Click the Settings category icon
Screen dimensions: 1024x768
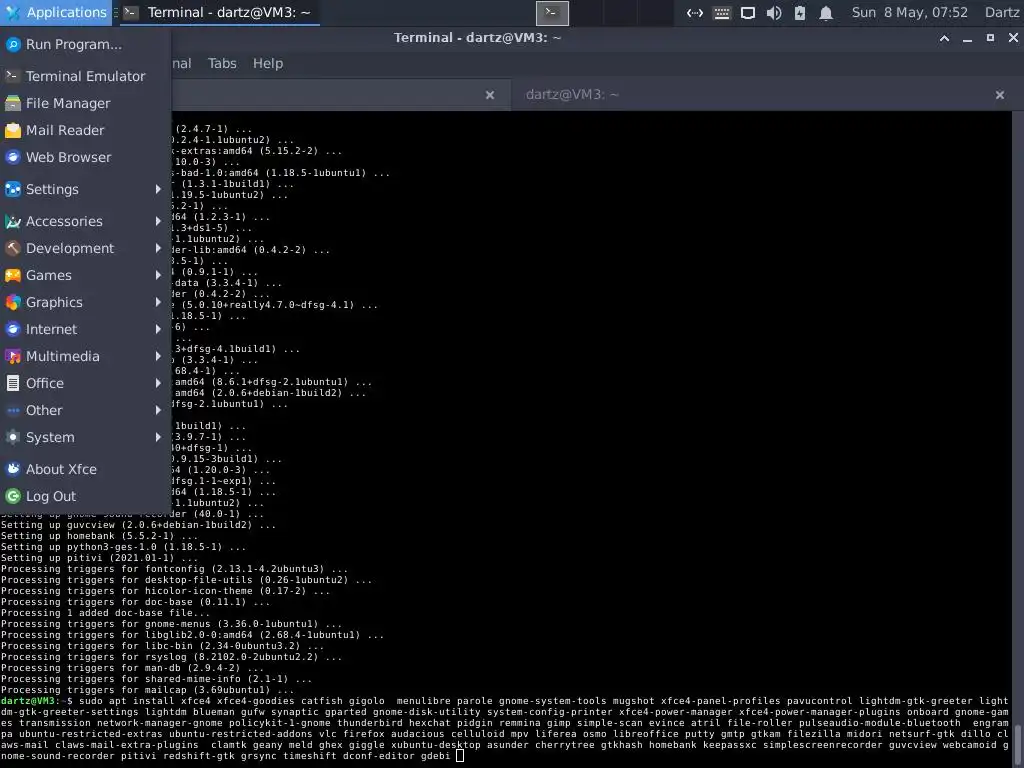tap(12, 189)
